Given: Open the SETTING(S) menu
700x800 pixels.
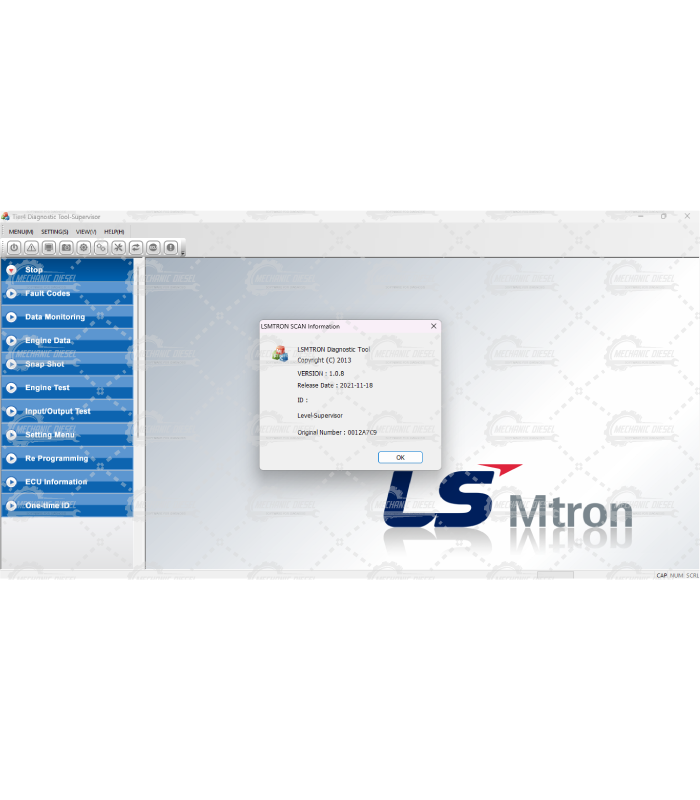Looking at the screenshot, I should tap(54, 231).
